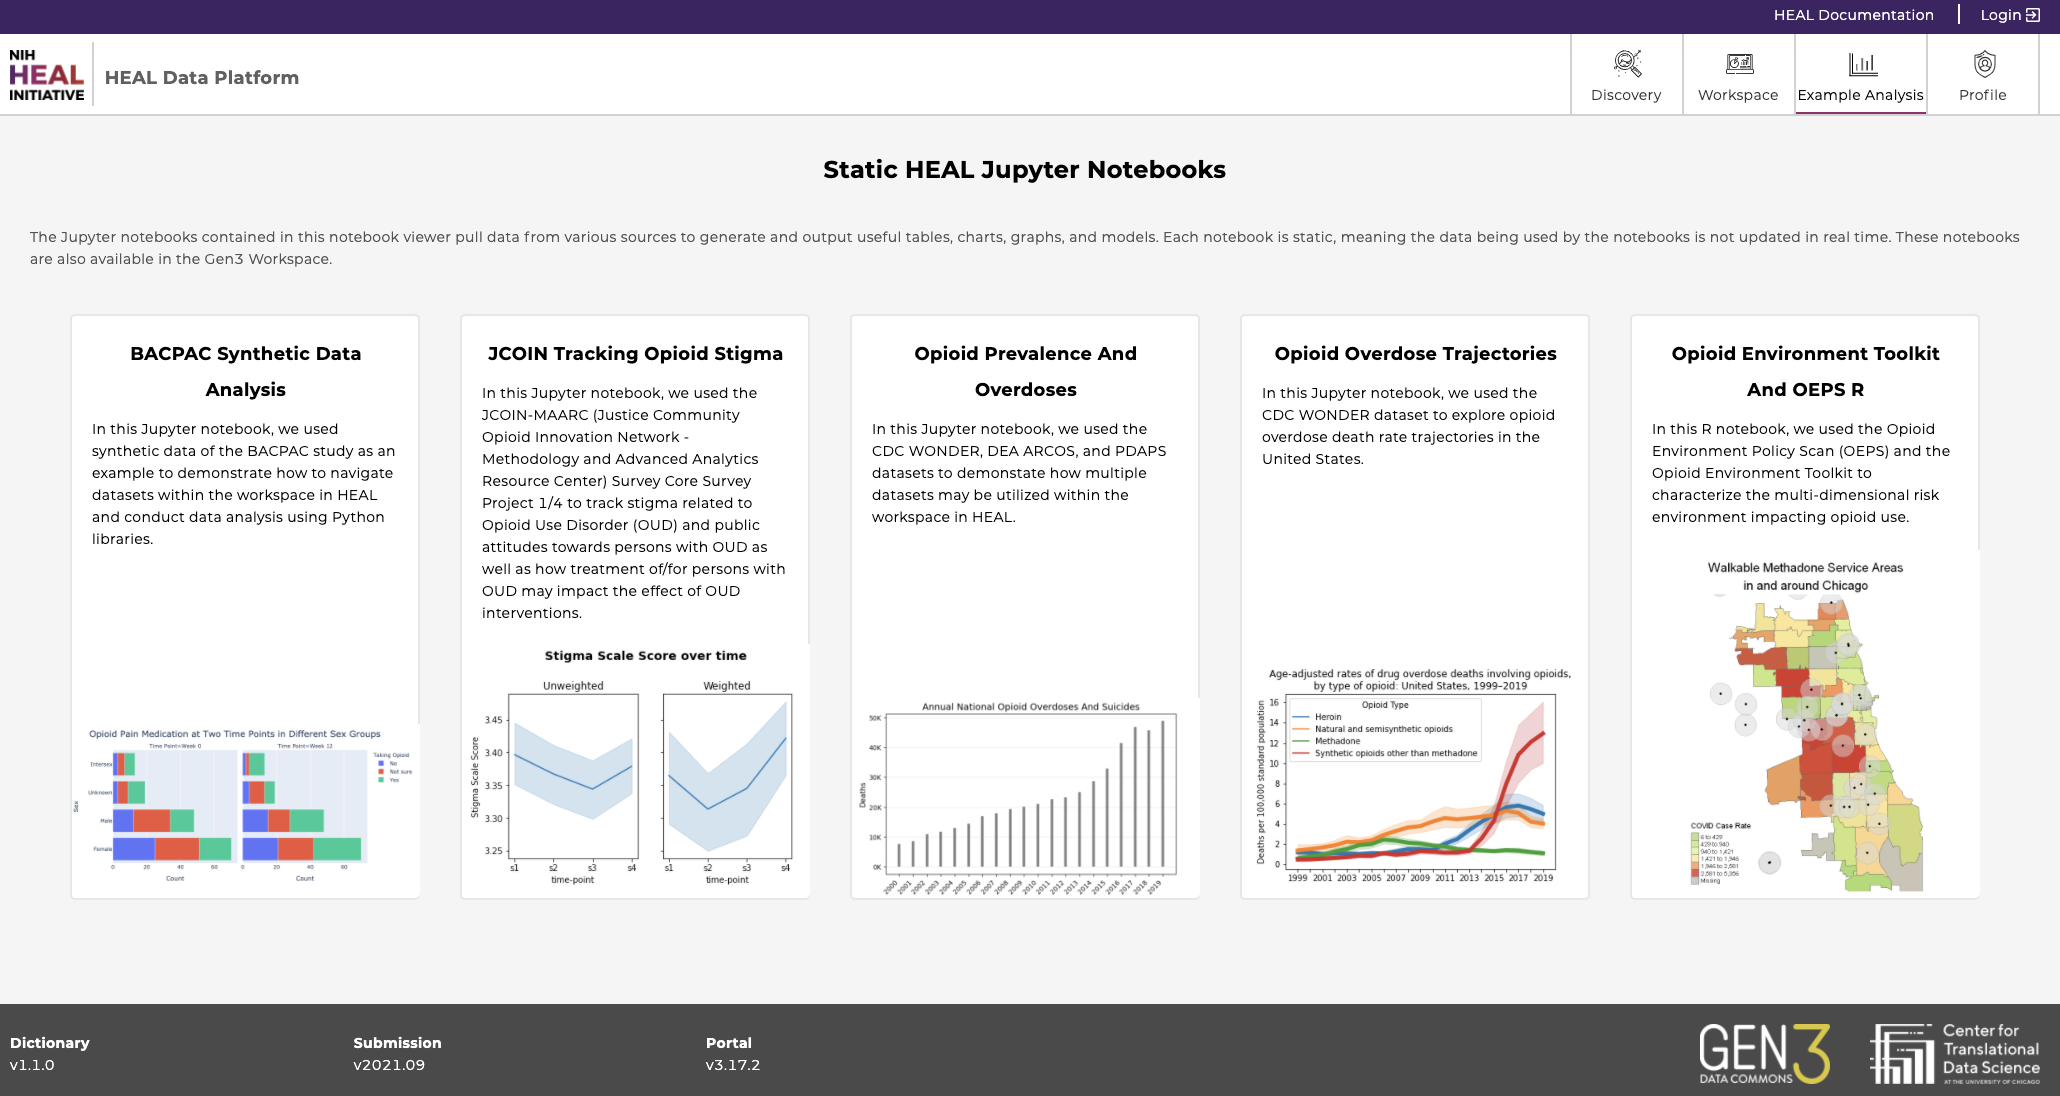Click the Annual National Opioid Overdoses chart thumbnail

tap(1025, 797)
